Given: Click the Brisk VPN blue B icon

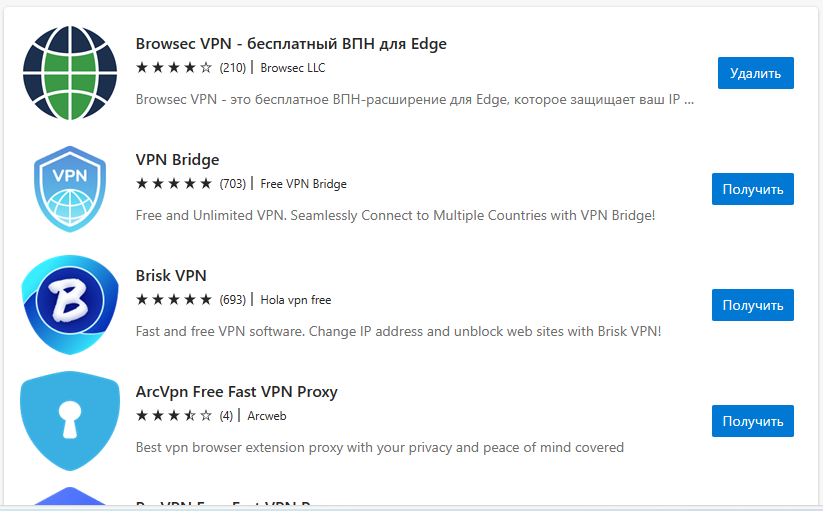Looking at the screenshot, I should tap(70, 305).
